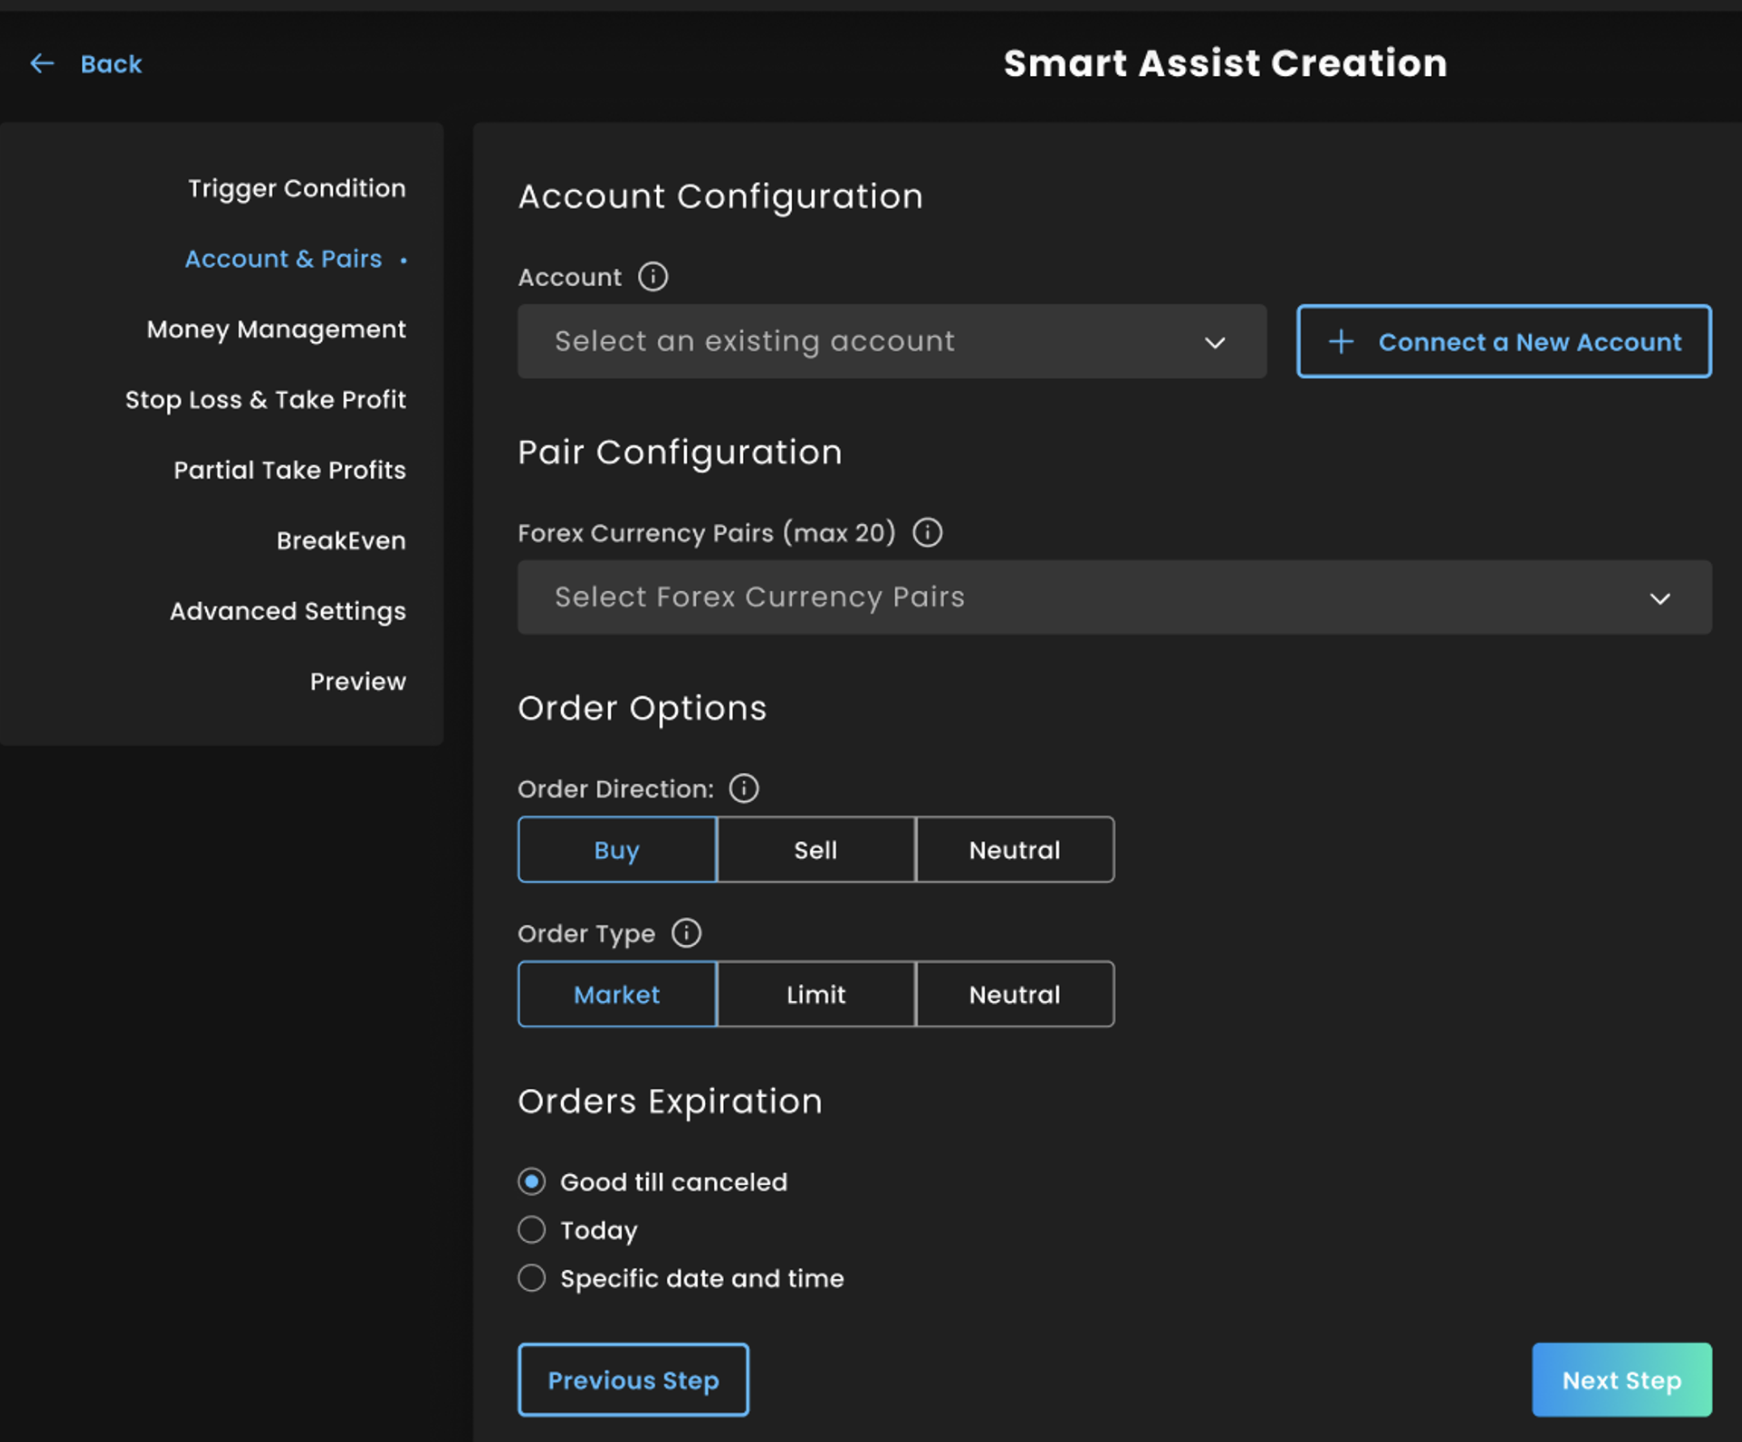Go to Money Management step
Viewport: 1742px width, 1442px height.
click(276, 330)
